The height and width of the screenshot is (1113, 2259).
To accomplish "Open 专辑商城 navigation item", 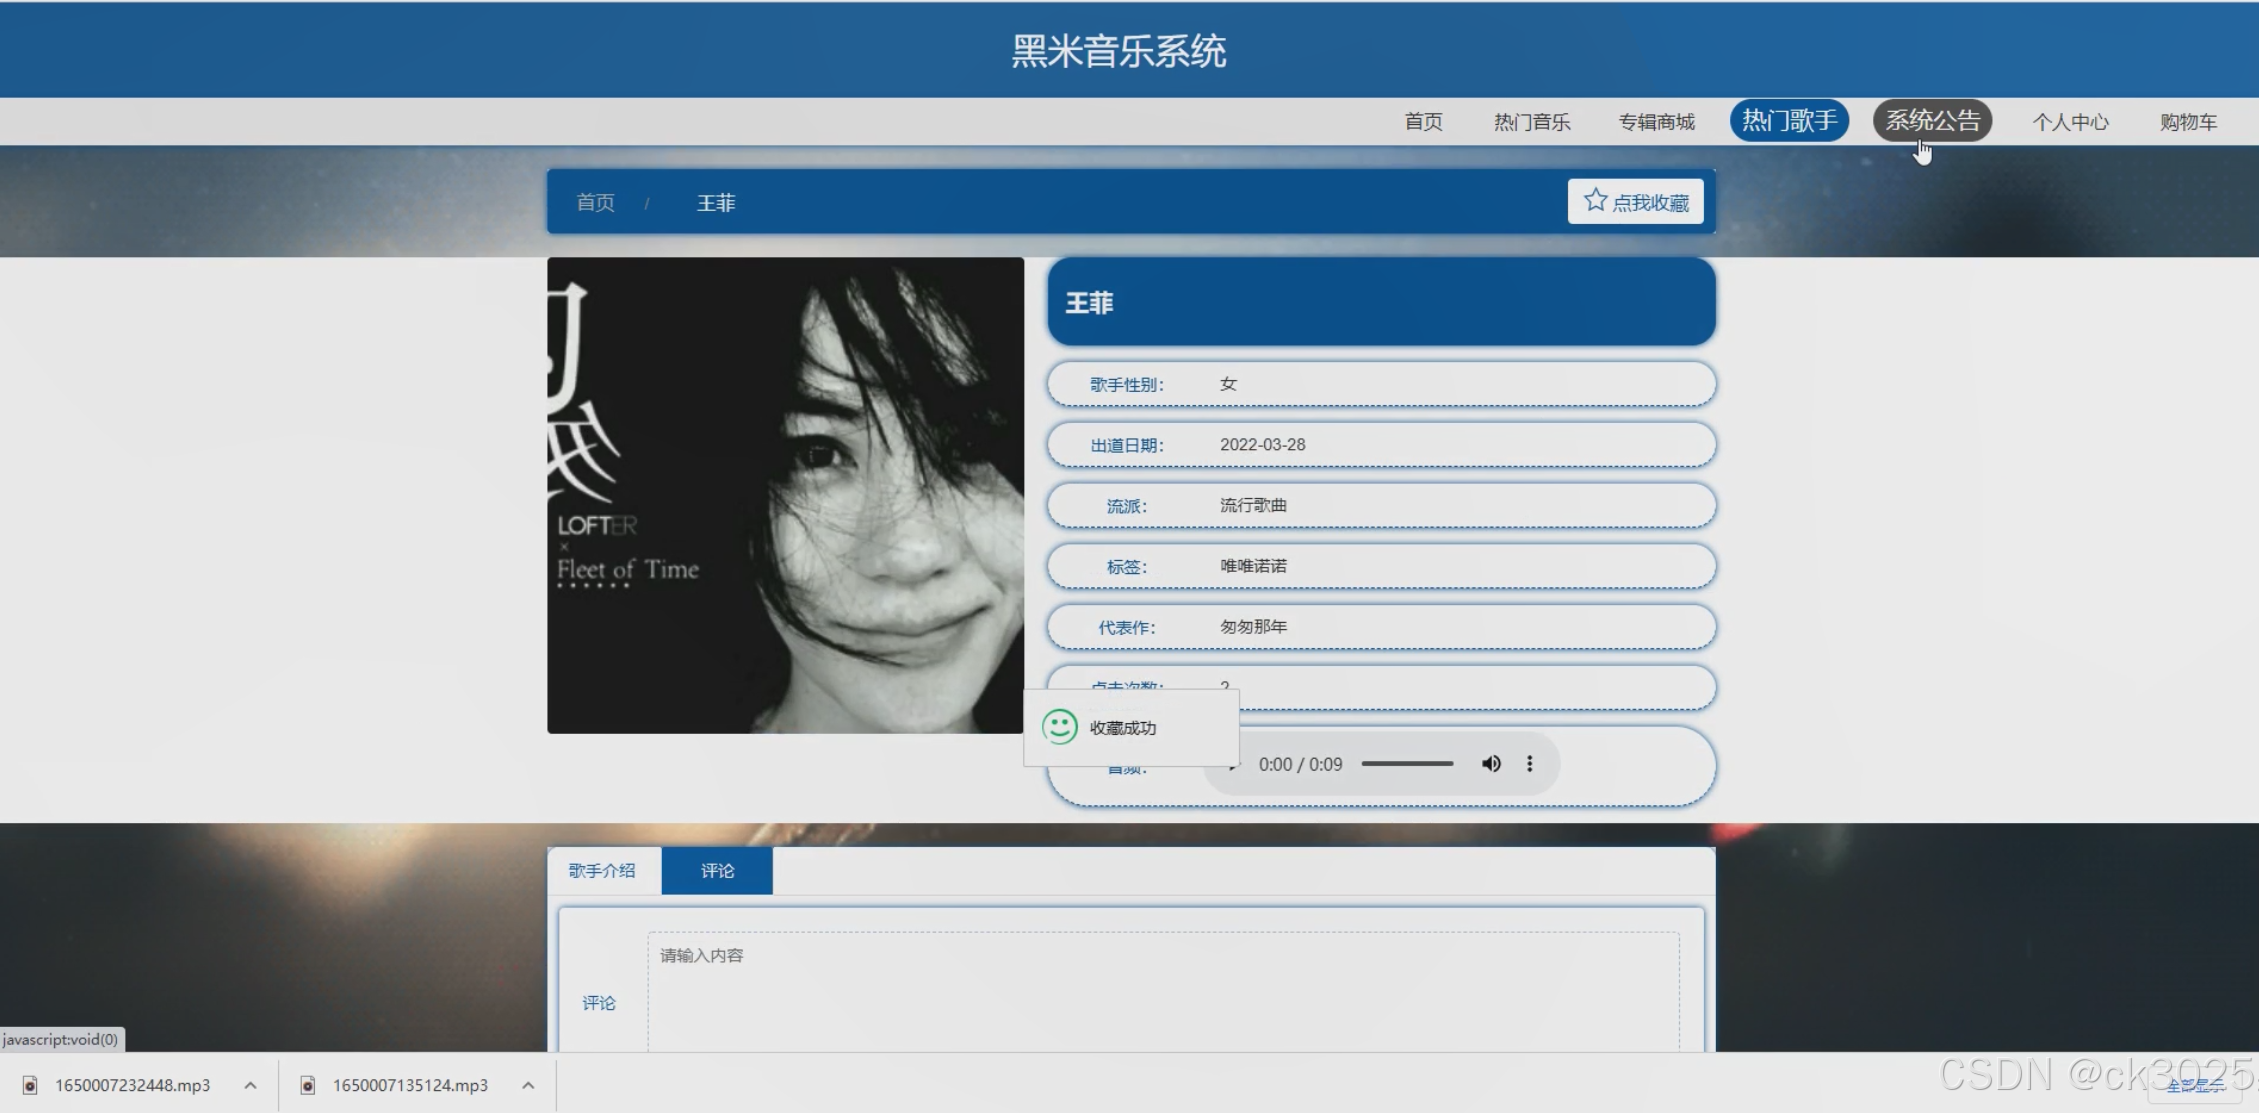I will [1657, 122].
